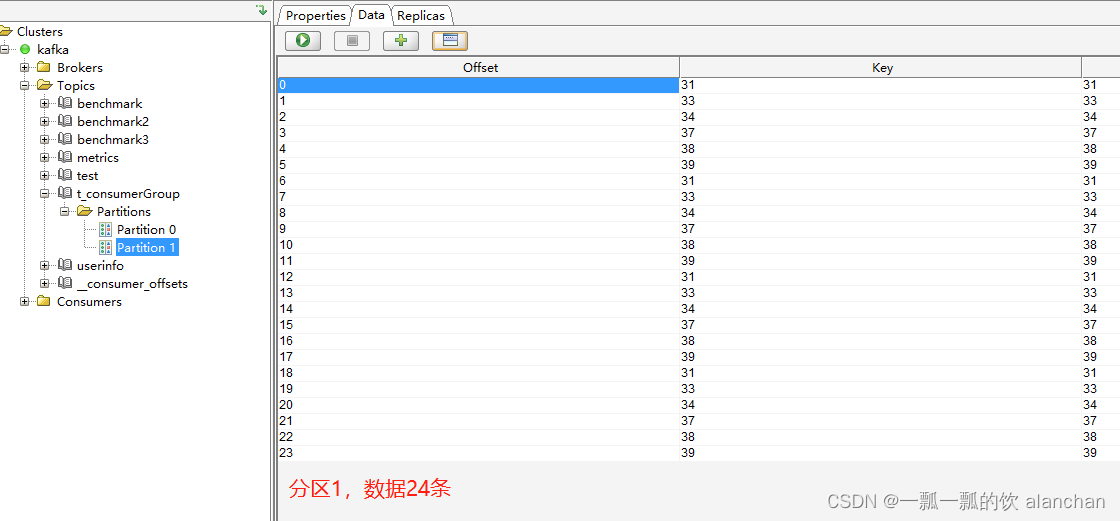The height and width of the screenshot is (521, 1120).
Task: Click Key cell 33 in offset 7 row
Action: pos(881,197)
